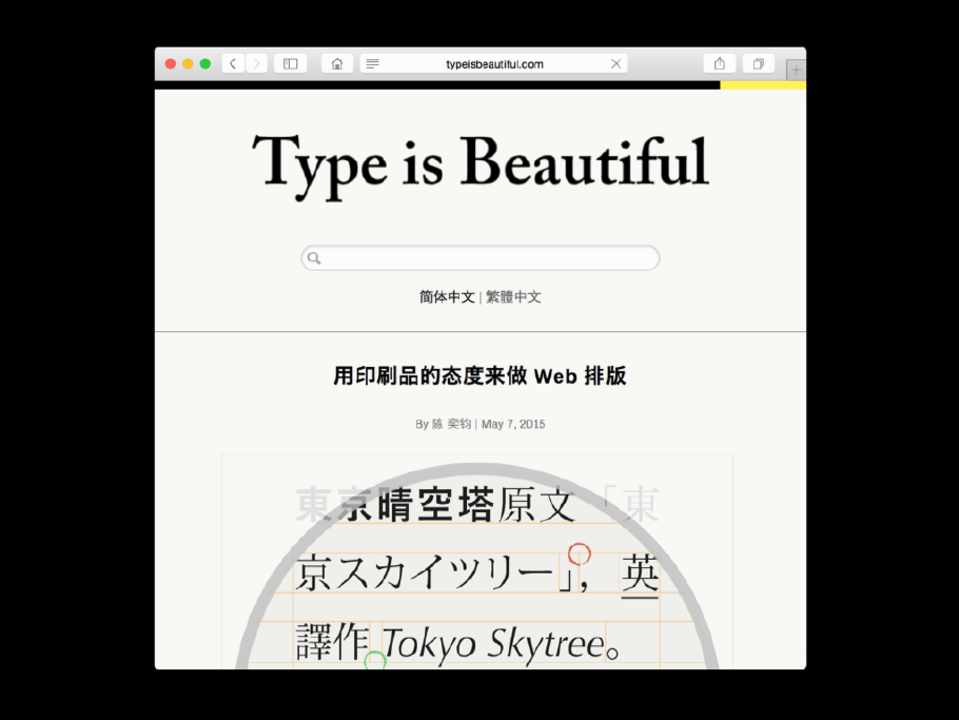Click the yellow minimize window button
The image size is (959, 720).
click(188, 64)
